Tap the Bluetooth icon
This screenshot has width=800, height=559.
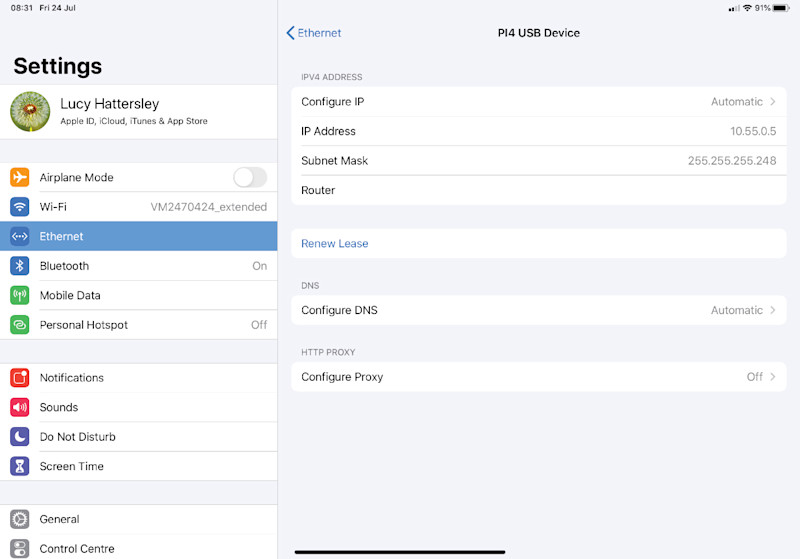coord(19,266)
